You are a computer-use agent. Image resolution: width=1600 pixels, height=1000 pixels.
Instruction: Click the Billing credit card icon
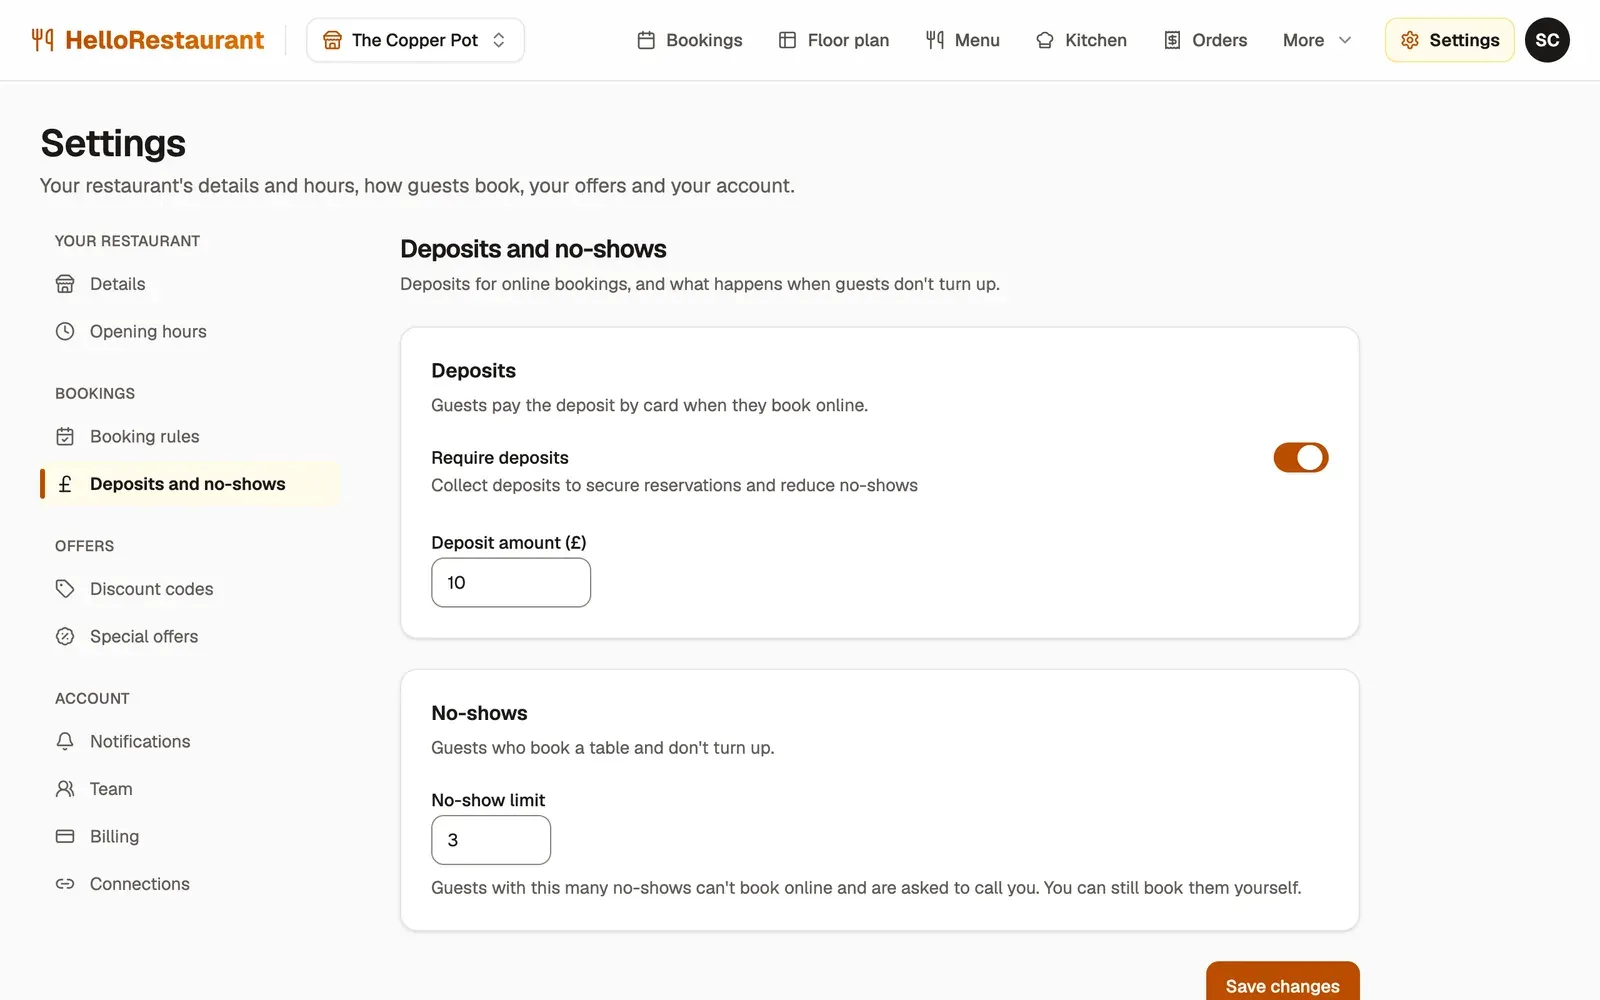(x=65, y=836)
